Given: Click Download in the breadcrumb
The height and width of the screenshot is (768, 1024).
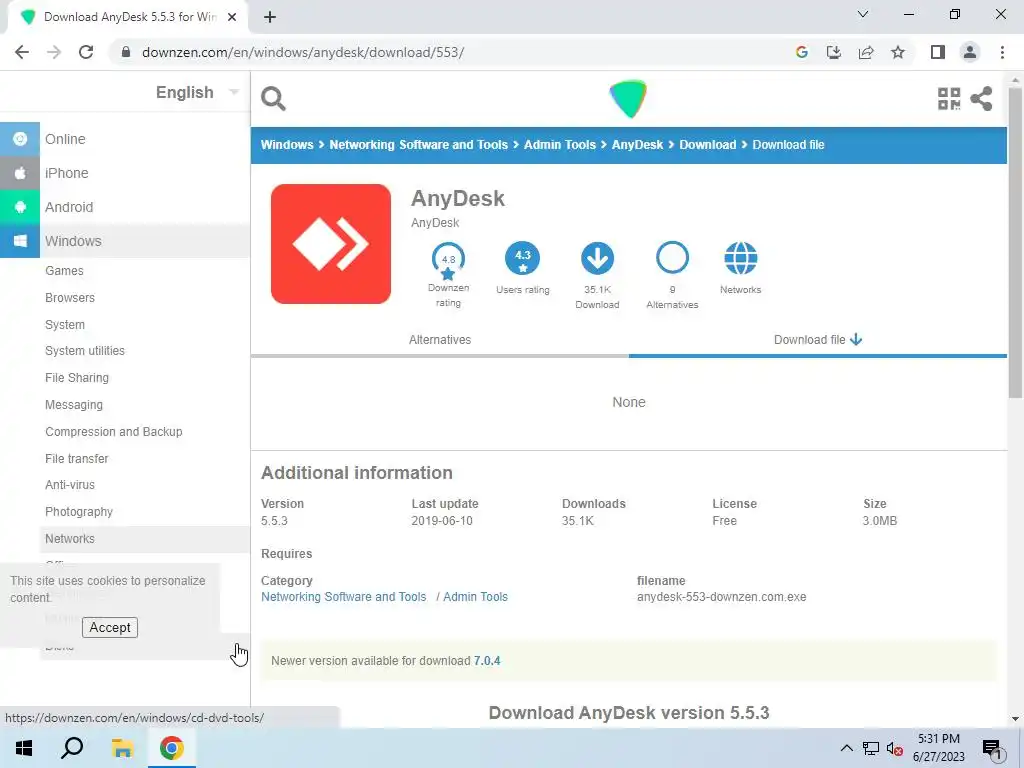Looking at the screenshot, I should (x=707, y=145).
